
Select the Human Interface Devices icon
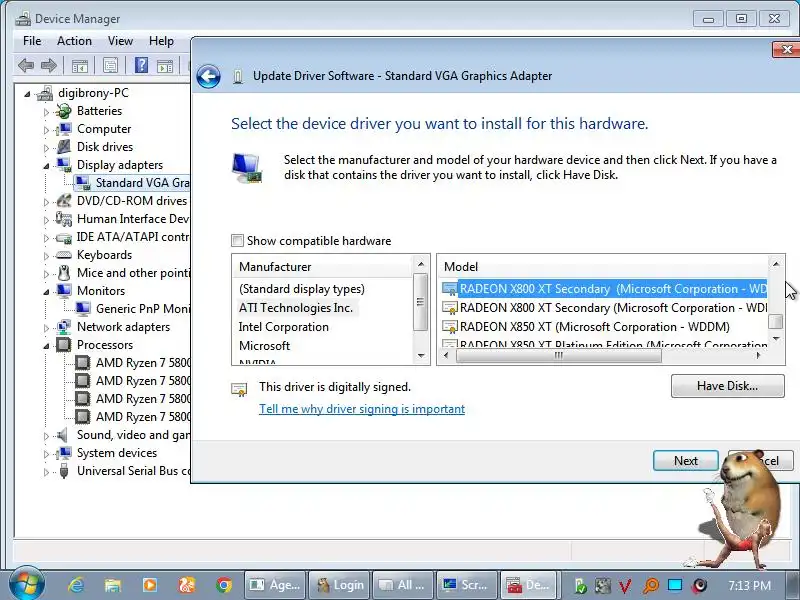(x=64, y=219)
